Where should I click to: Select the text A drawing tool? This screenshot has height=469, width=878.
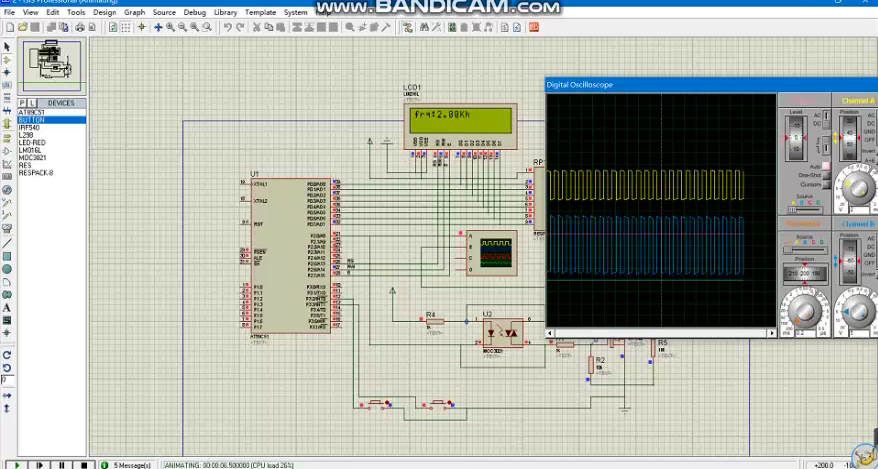[7, 308]
